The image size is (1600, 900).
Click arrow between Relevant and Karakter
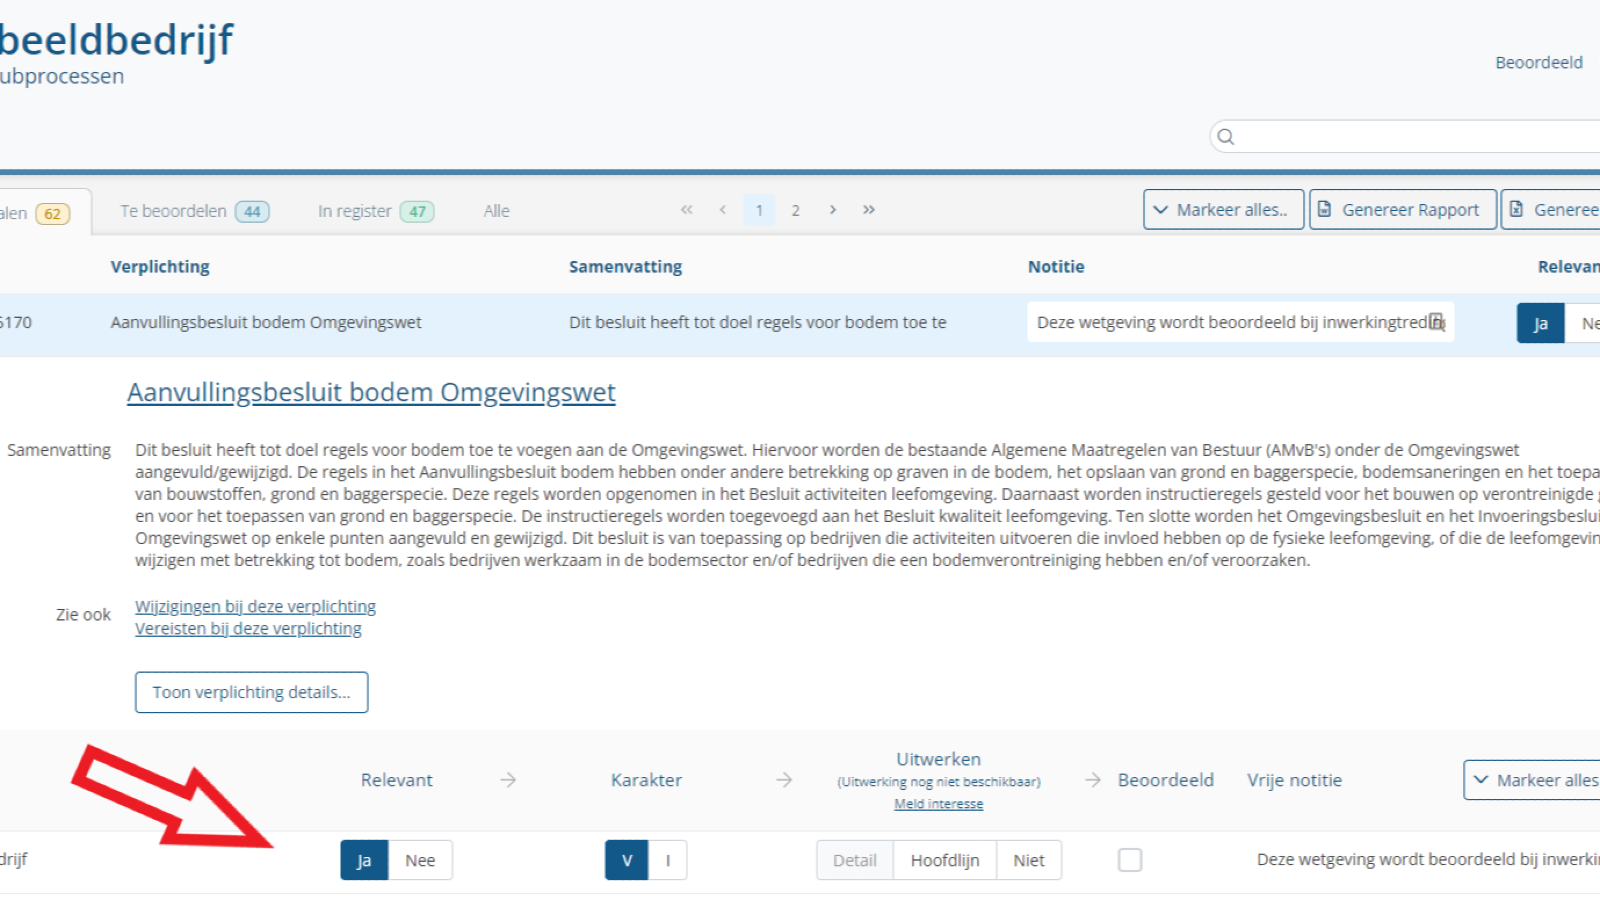click(x=508, y=780)
